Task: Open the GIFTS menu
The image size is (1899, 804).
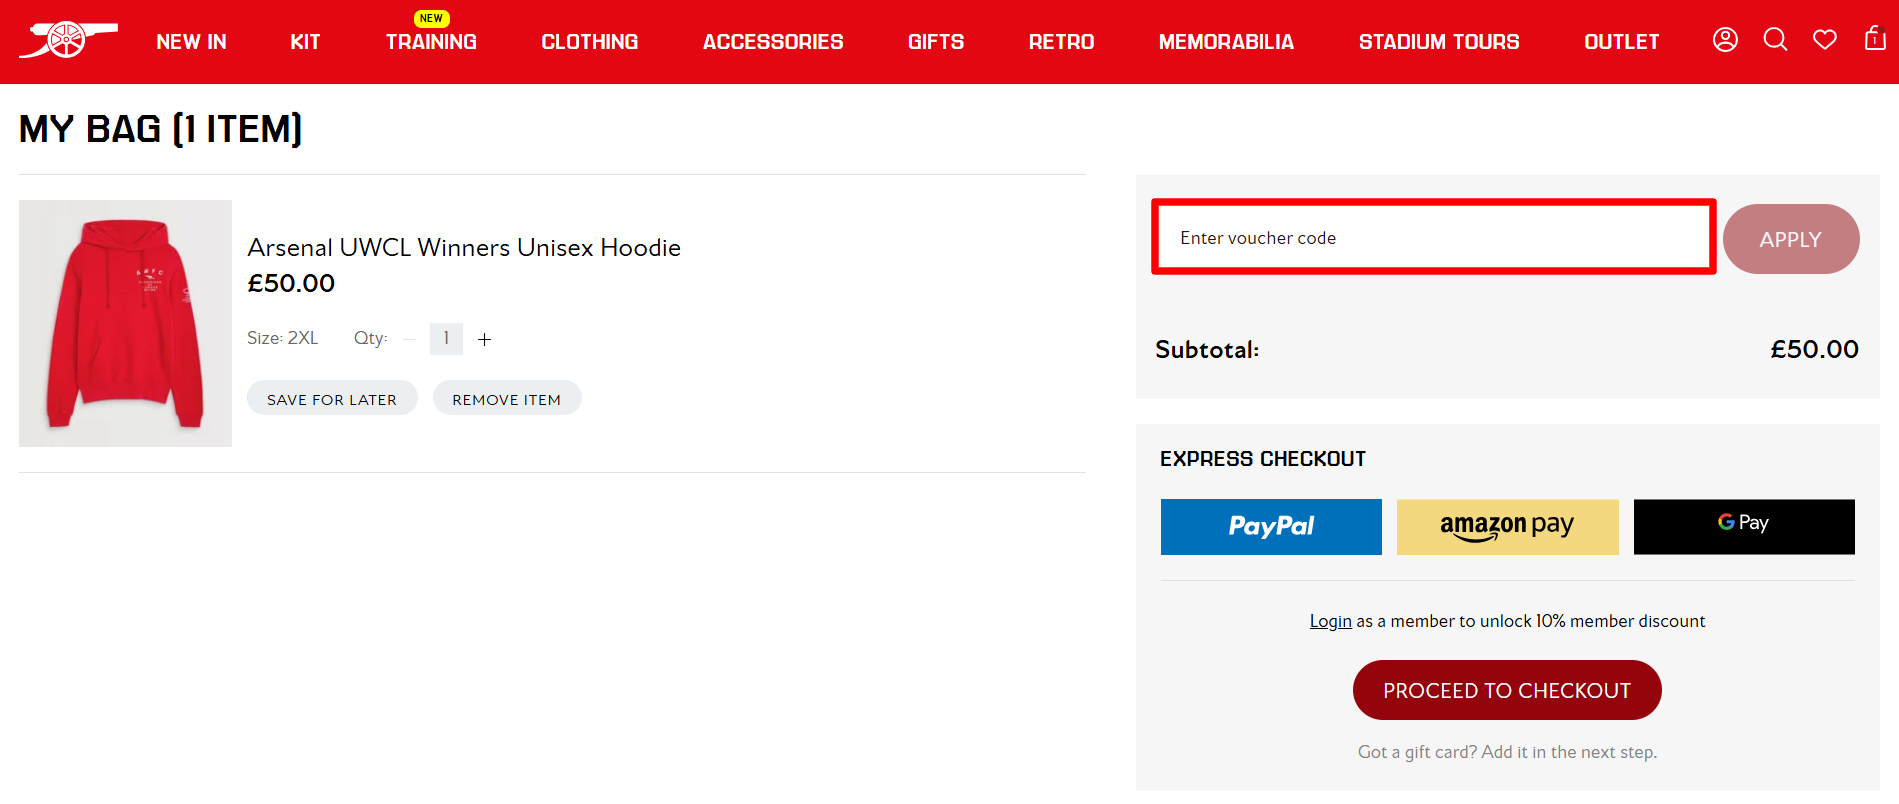Action: point(936,42)
